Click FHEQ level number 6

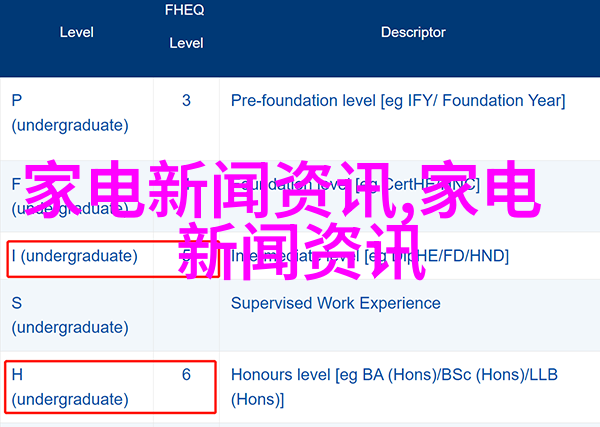pos(186,375)
